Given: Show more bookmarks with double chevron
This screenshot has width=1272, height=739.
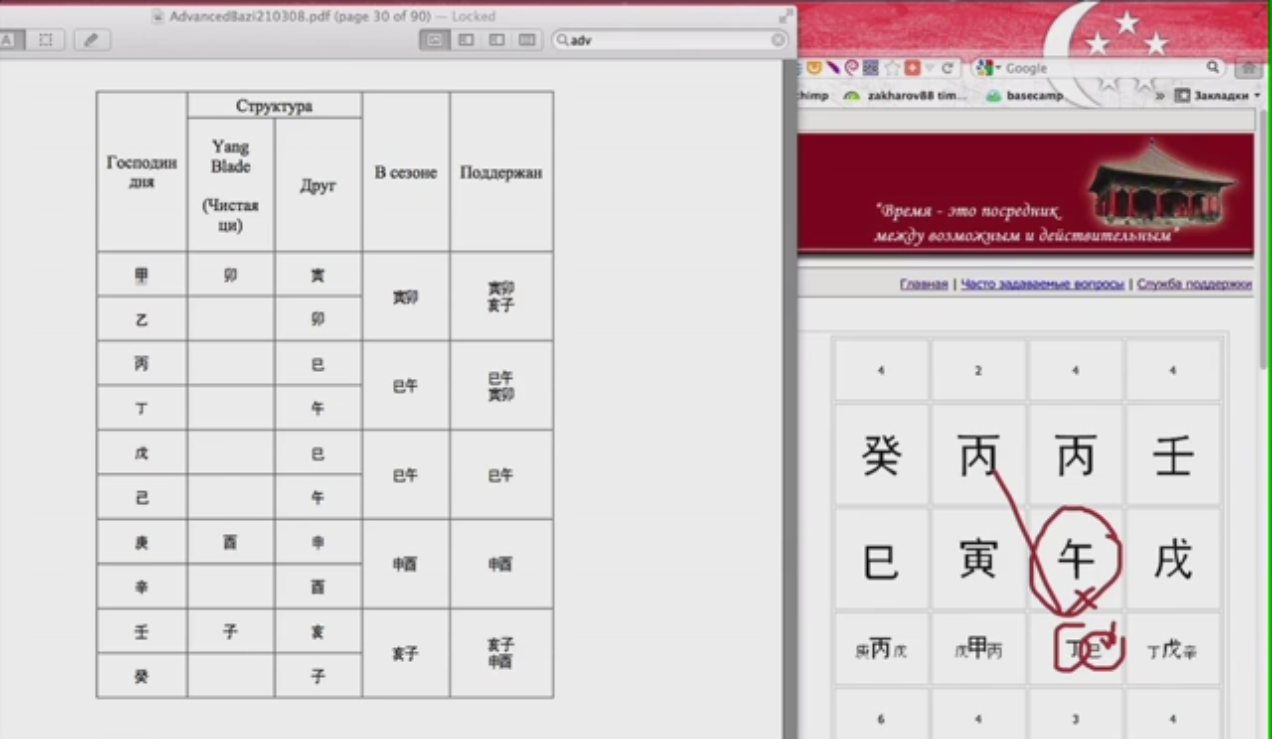Looking at the screenshot, I should 1160,96.
